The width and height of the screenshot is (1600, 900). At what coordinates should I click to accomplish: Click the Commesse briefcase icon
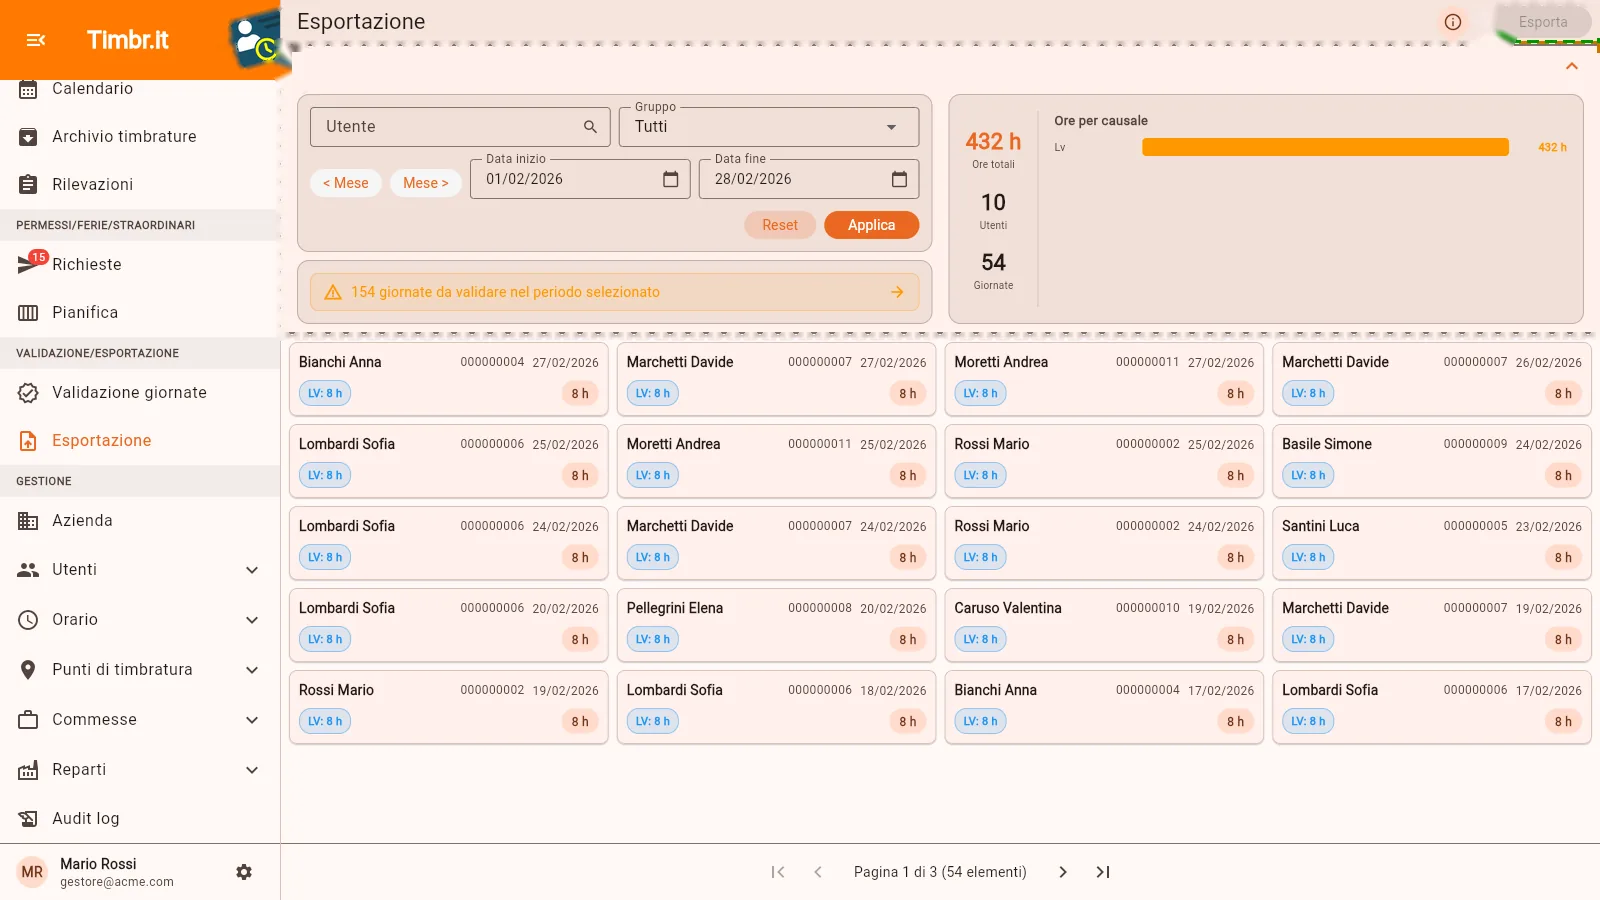pyautogui.click(x=28, y=720)
